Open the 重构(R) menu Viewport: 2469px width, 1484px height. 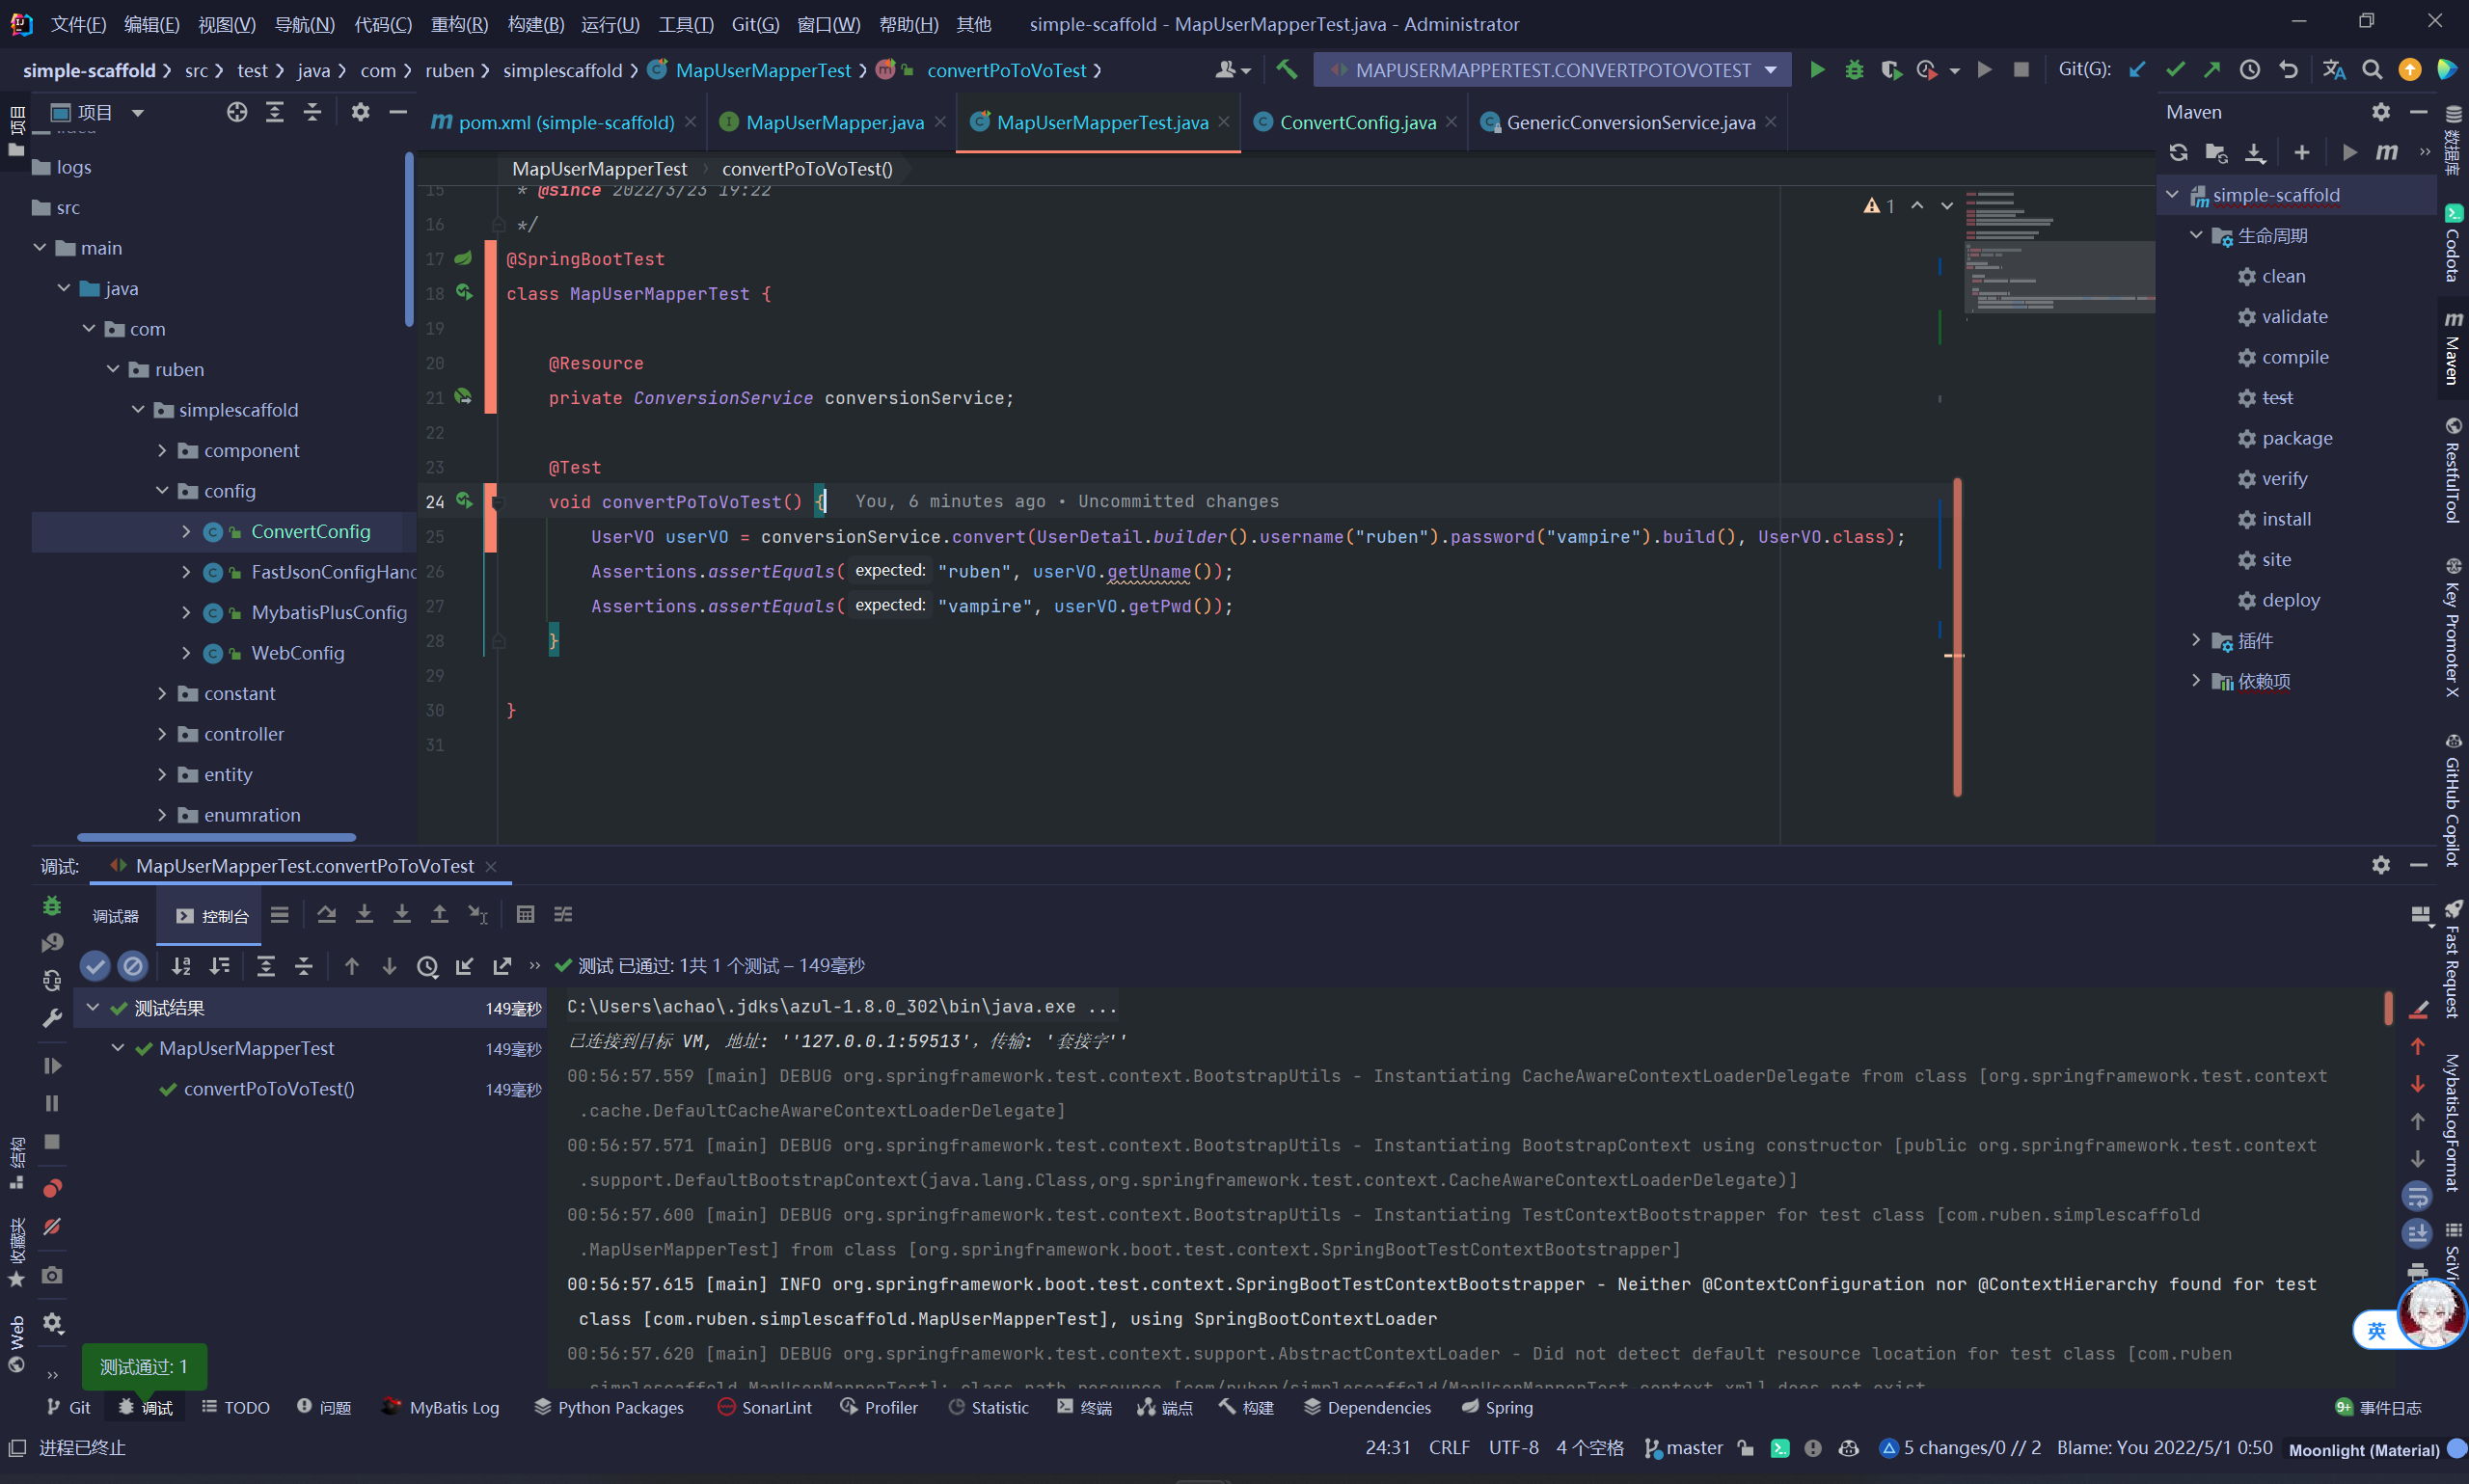(x=459, y=24)
